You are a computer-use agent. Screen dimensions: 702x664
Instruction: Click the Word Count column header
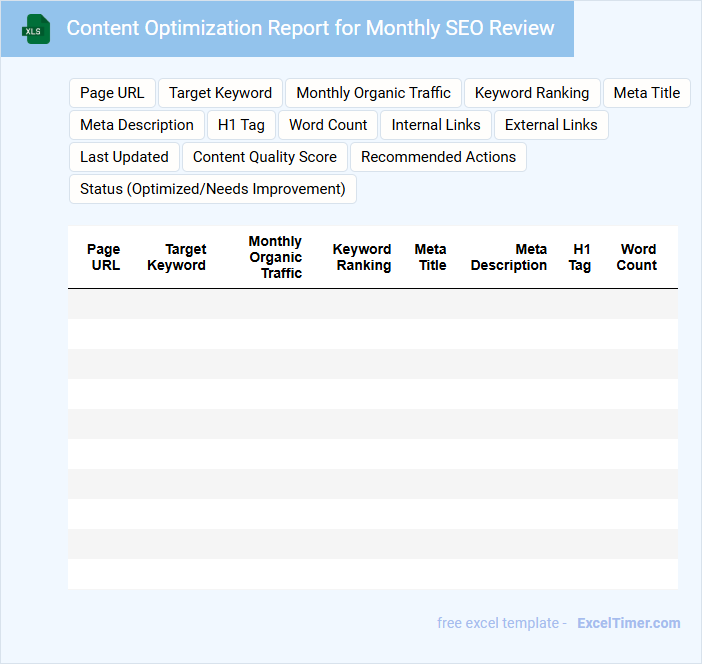(x=637, y=257)
